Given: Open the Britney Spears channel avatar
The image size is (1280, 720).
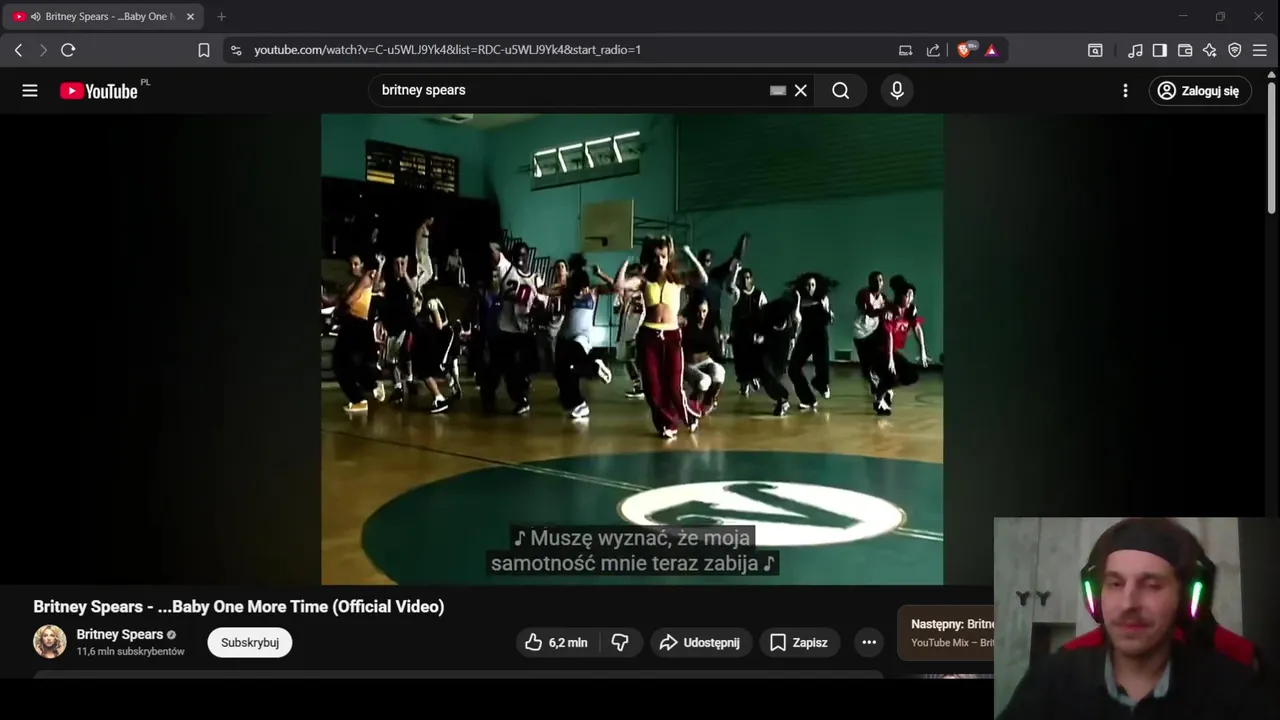Looking at the screenshot, I should [x=50, y=642].
